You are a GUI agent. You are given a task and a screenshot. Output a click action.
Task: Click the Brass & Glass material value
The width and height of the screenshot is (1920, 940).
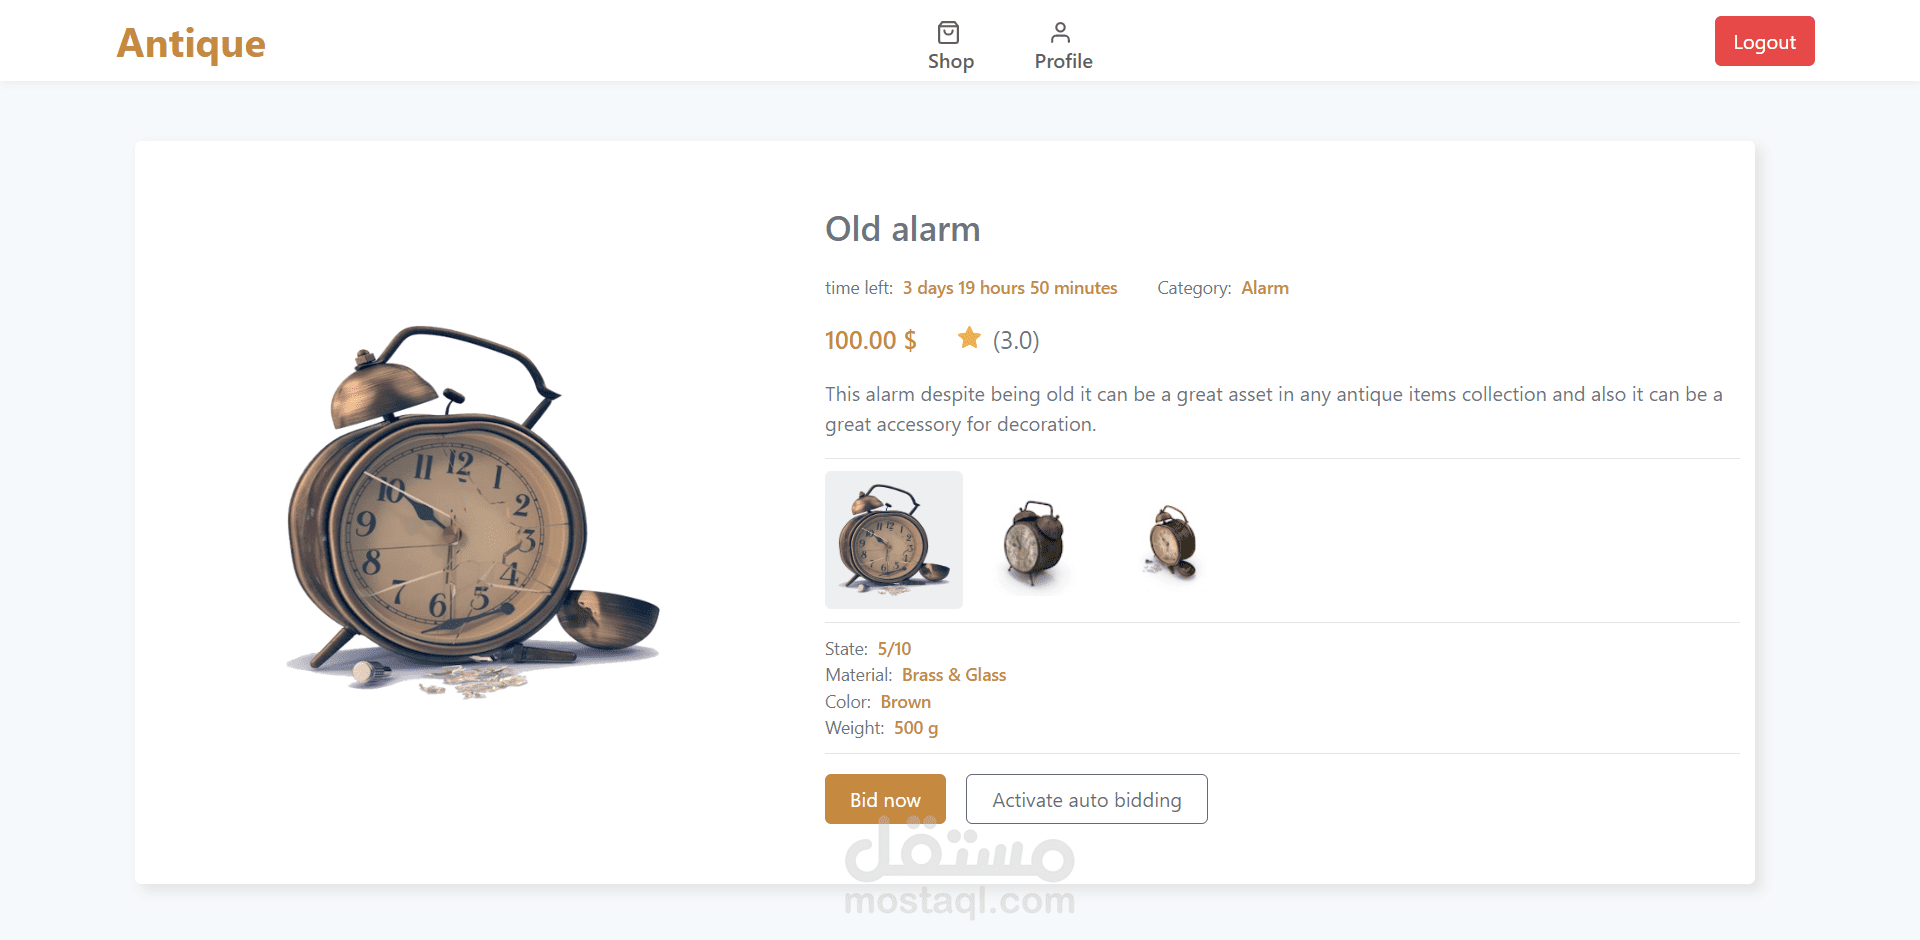coord(954,675)
